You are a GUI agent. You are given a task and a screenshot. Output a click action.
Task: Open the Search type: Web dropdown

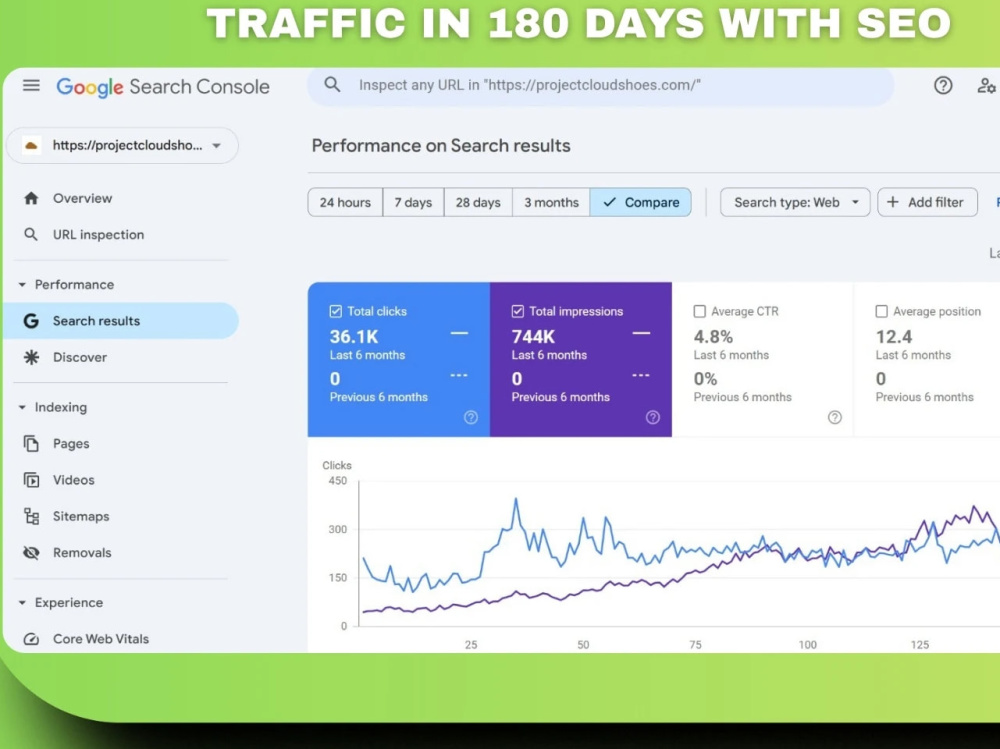pos(795,202)
